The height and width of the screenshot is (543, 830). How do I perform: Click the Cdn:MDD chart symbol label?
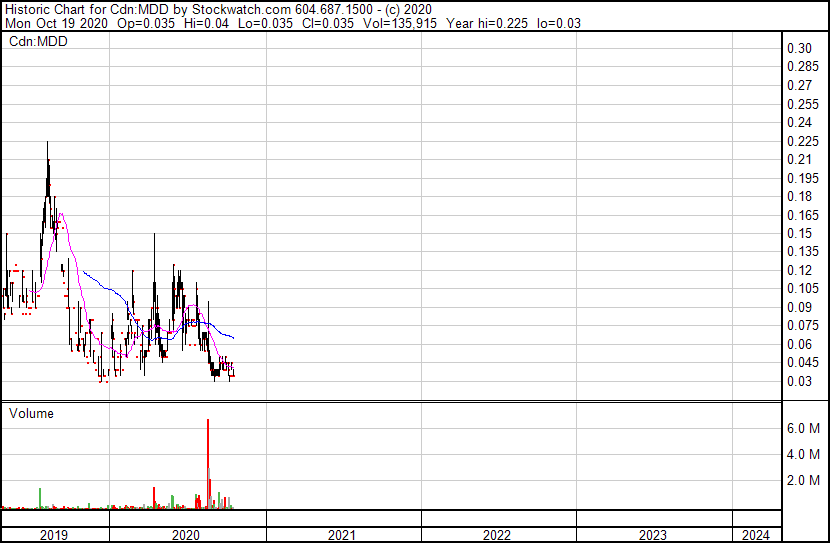[x=38, y=41]
